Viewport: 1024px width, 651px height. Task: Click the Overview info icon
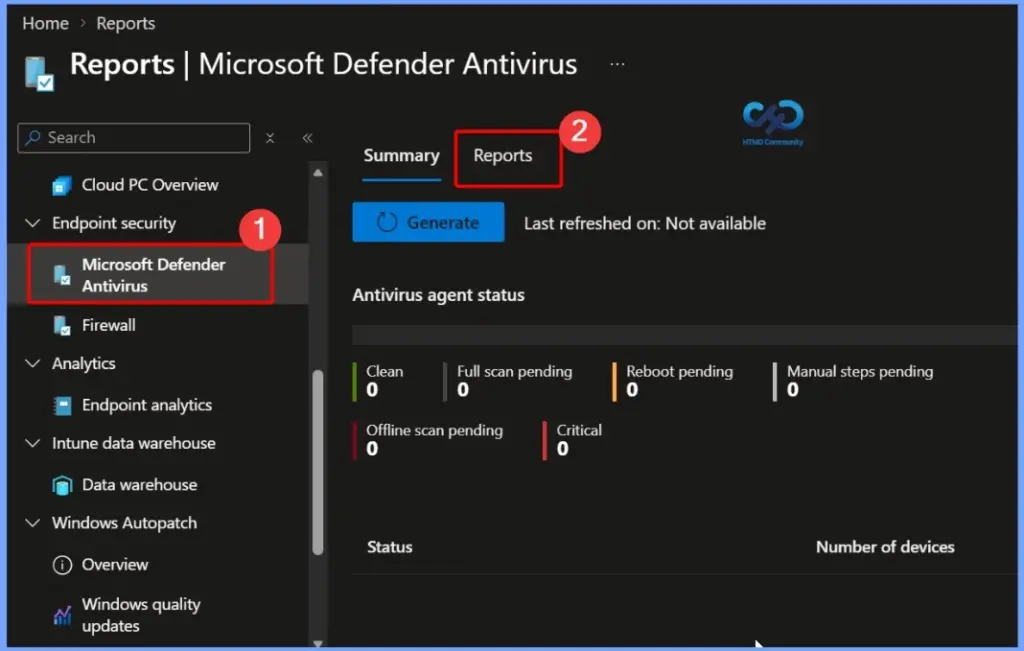62,565
